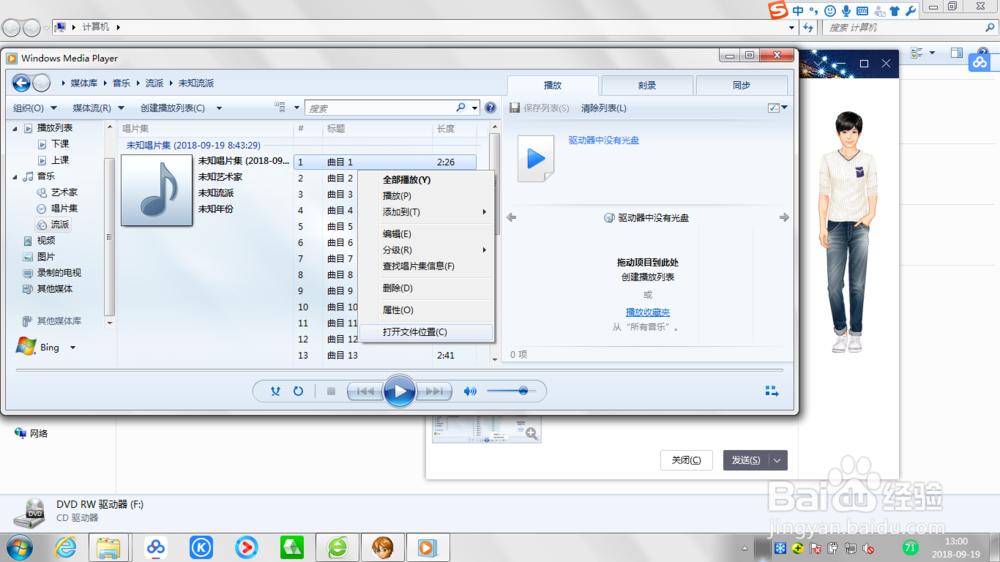
Task: Open the view options icon
Action: pos(280,107)
